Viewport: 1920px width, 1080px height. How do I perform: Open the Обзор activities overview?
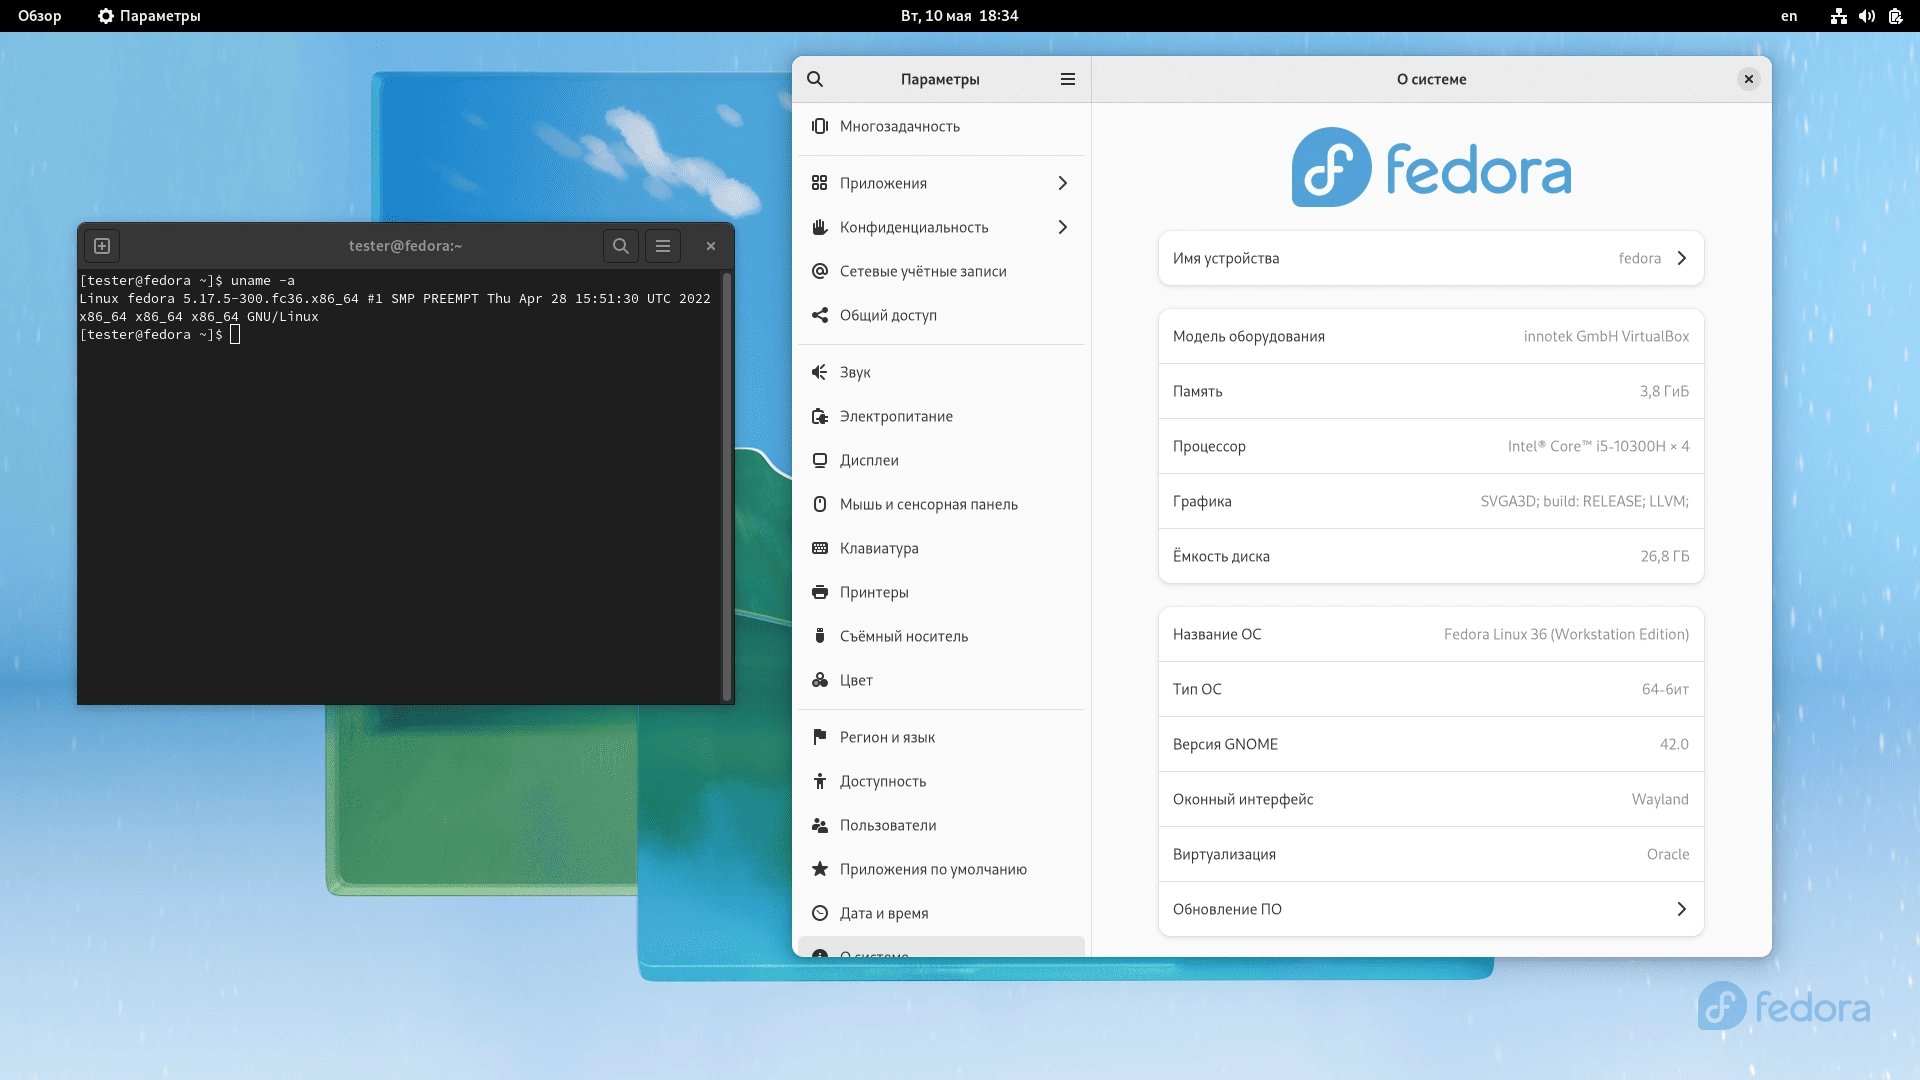point(40,16)
